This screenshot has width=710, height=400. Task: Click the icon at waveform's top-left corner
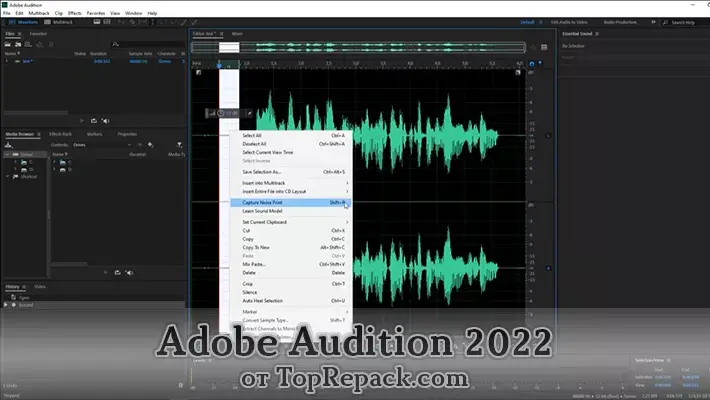[x=198, y=72]
